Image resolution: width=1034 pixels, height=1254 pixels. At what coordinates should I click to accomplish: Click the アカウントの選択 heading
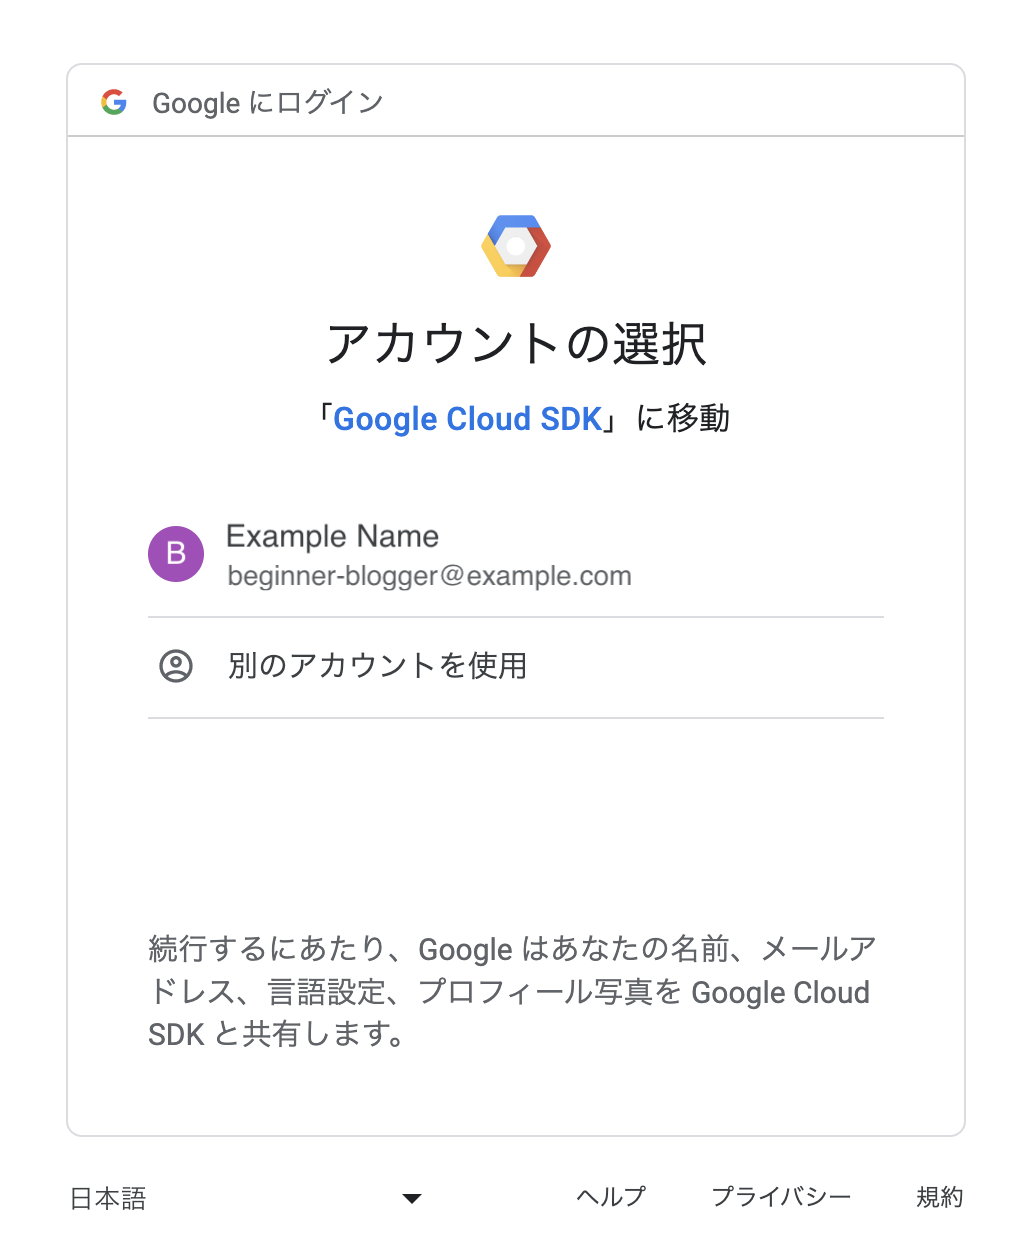516,345
